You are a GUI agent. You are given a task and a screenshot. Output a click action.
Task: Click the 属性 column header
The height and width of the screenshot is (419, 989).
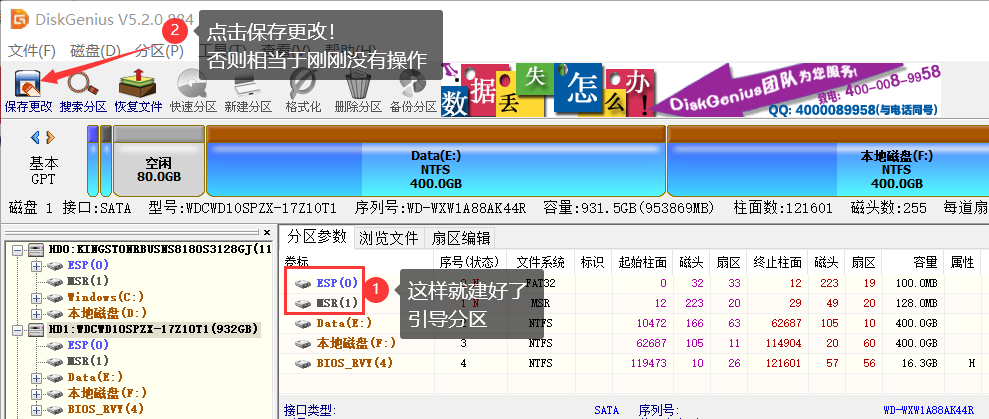coord(963,262)
